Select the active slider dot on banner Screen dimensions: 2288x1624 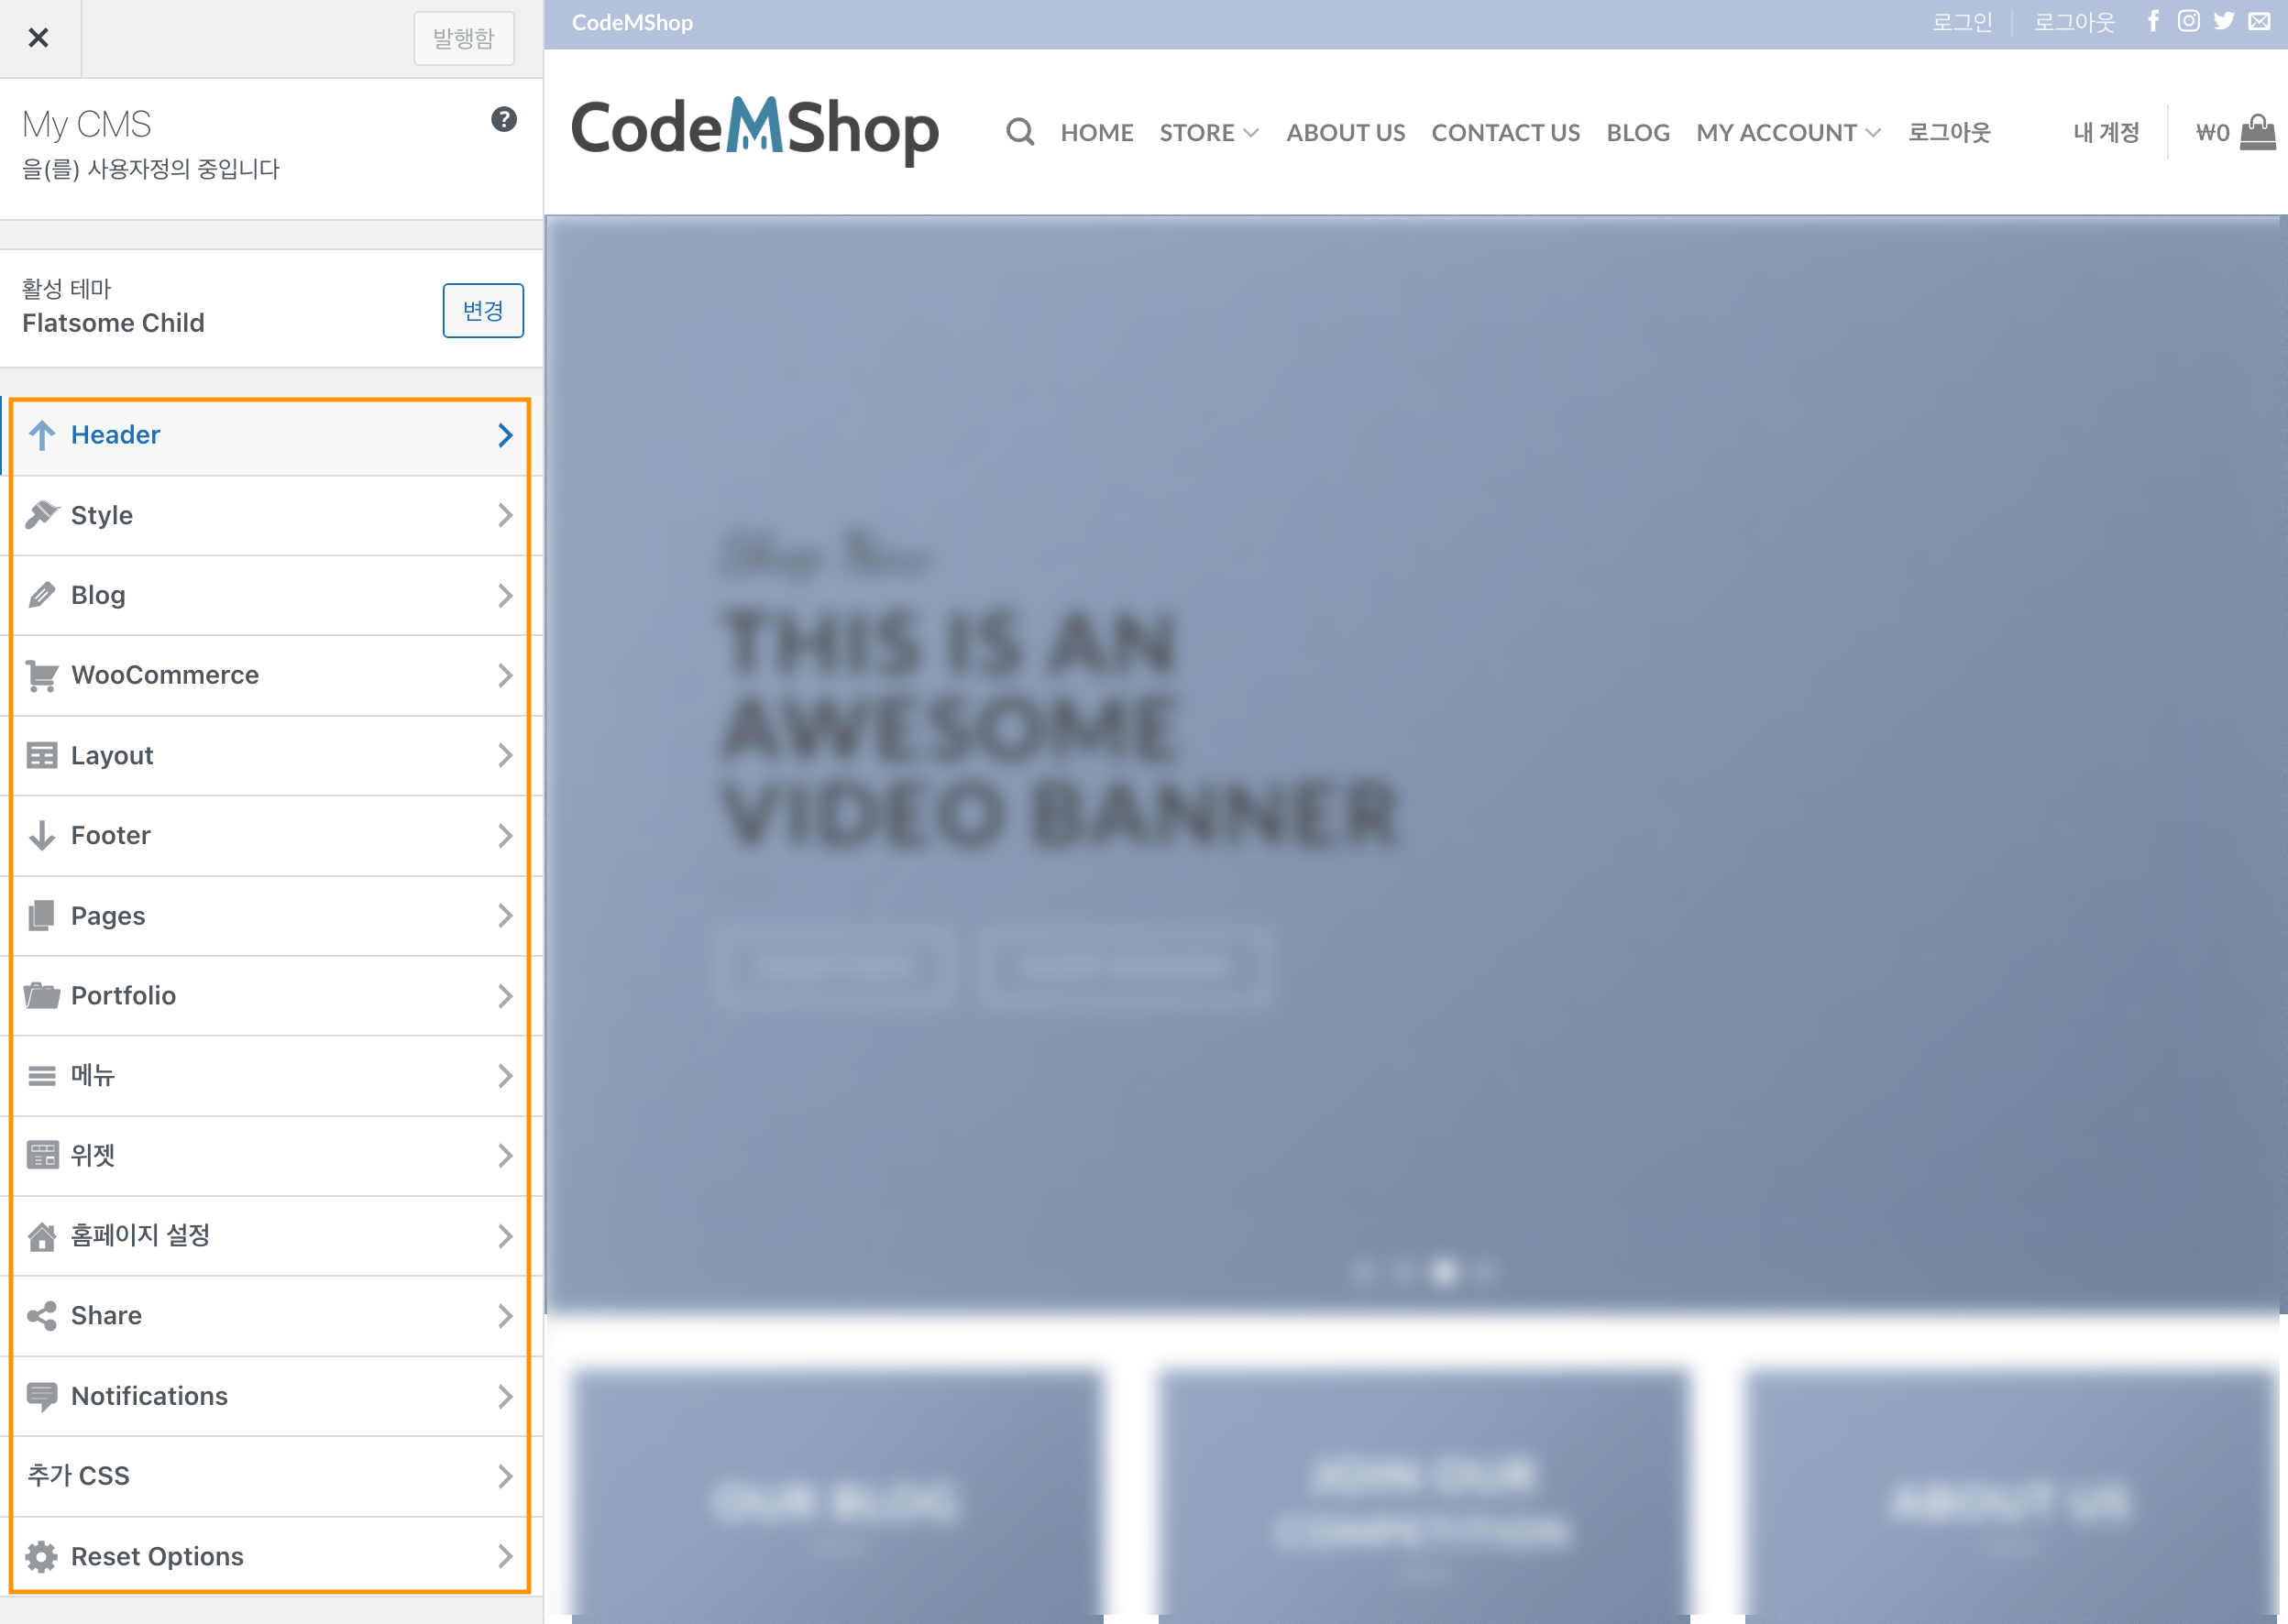(x=1444, y=1272)
